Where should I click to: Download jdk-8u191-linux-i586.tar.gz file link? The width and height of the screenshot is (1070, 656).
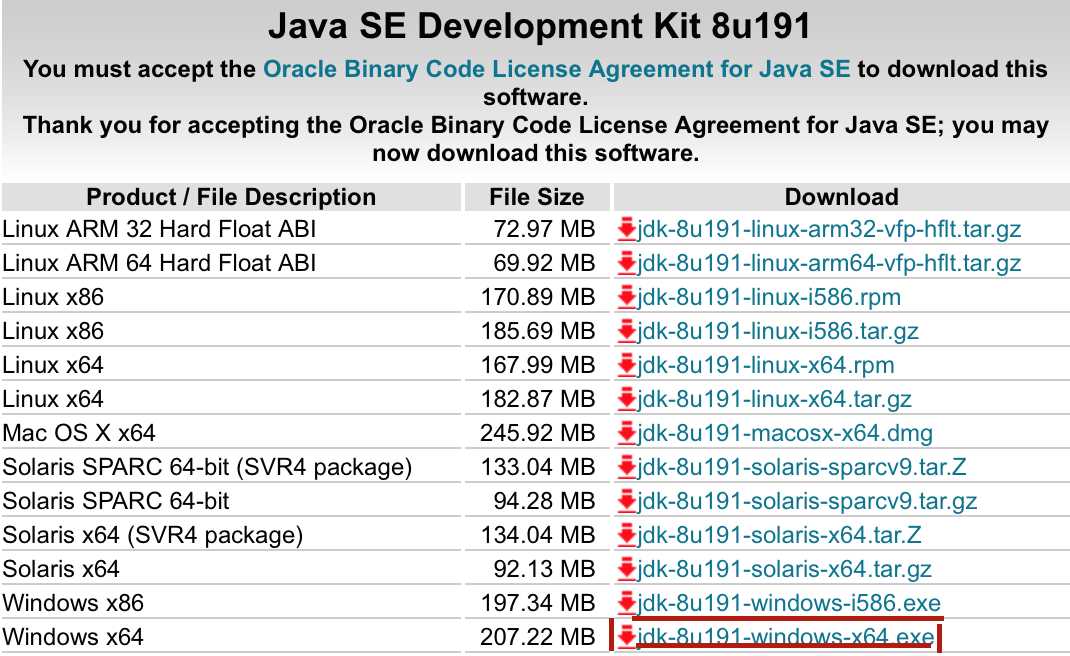[x=778, y=331]
